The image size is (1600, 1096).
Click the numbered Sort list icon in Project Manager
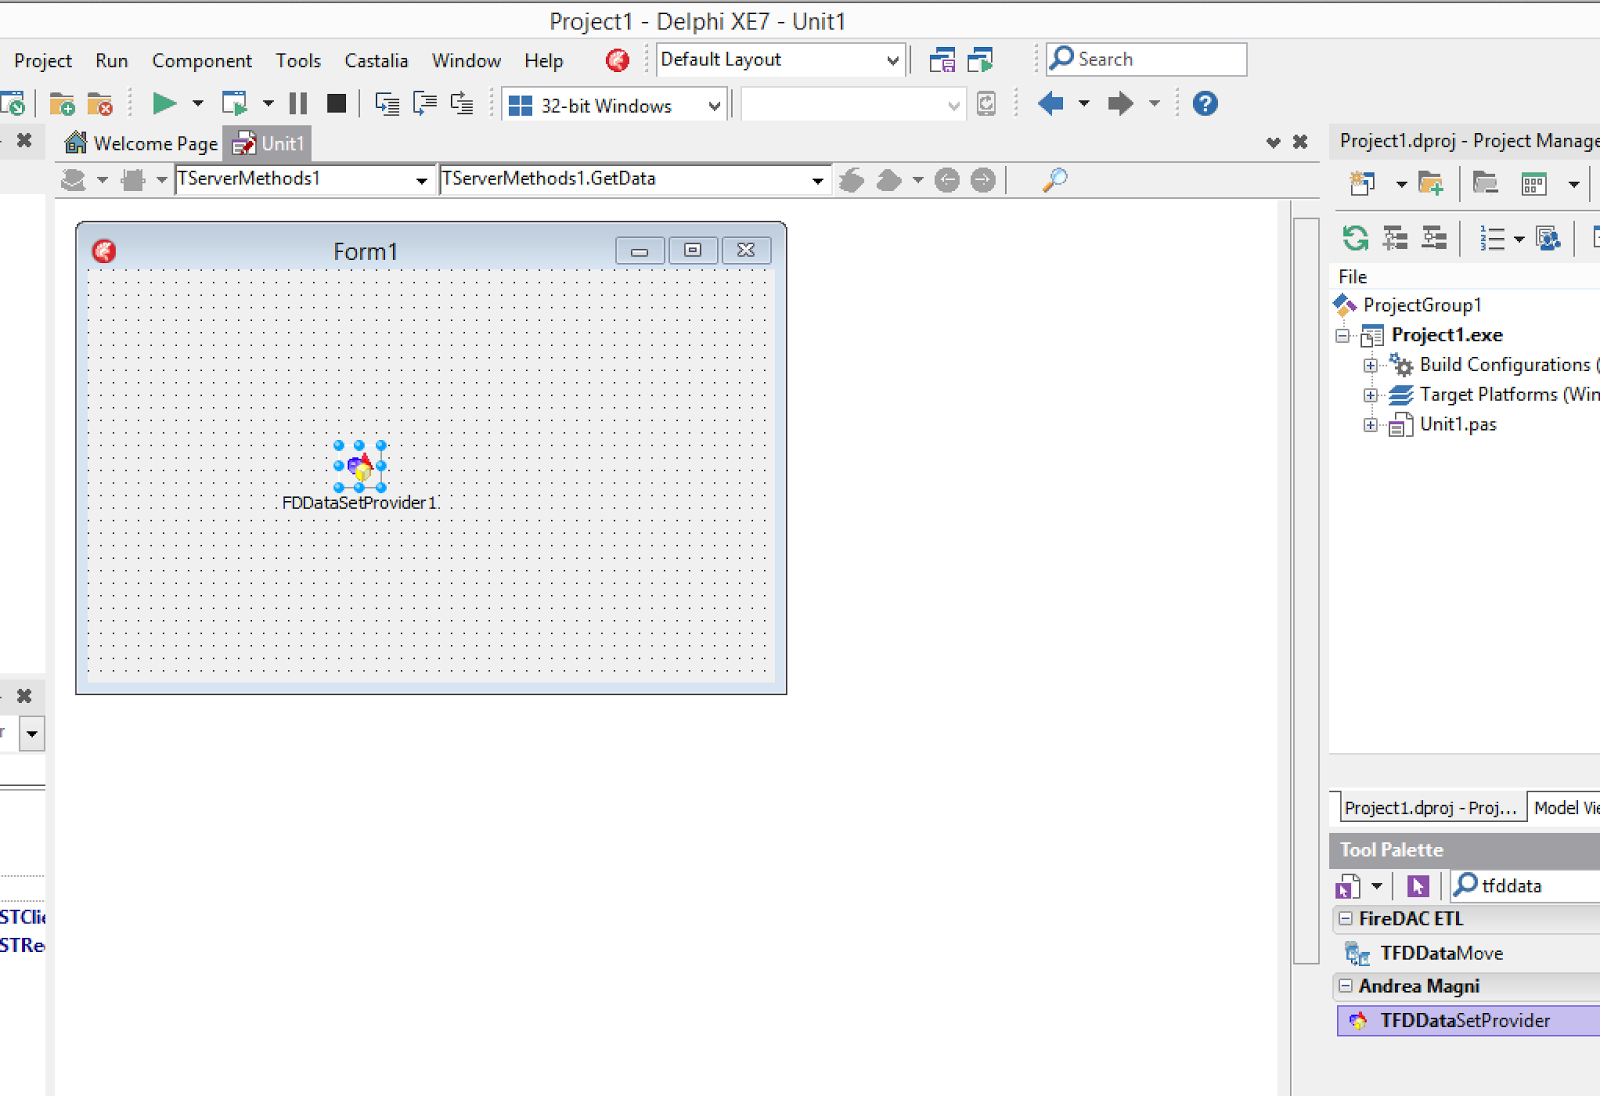click(1492, 238)
